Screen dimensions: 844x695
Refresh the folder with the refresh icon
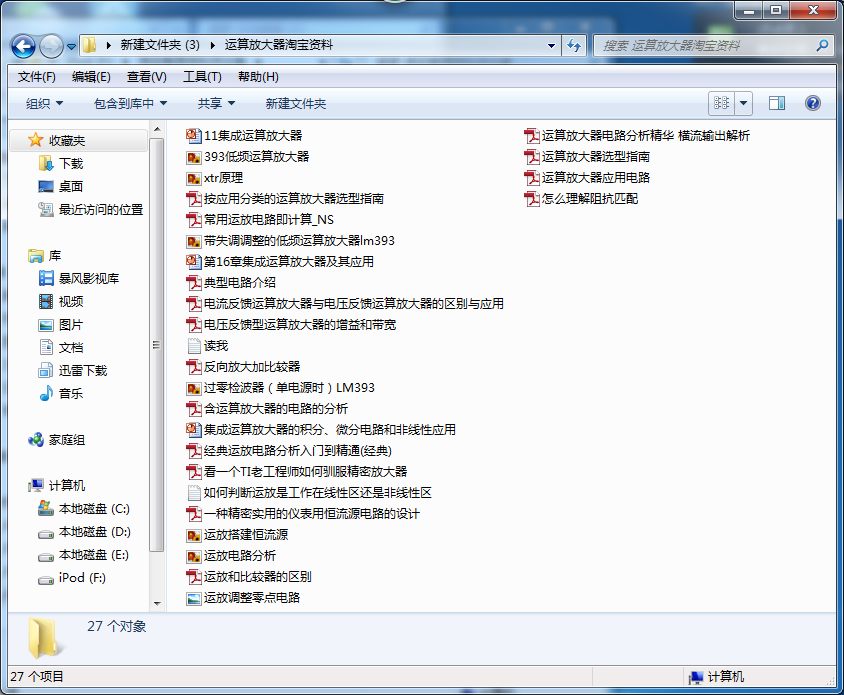574,46
